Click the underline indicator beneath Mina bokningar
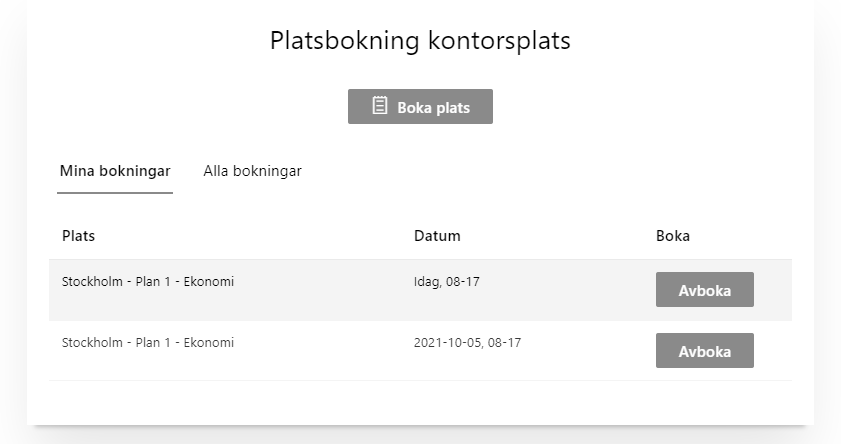Viewport: 841px width, 444px height. point(115,193)
